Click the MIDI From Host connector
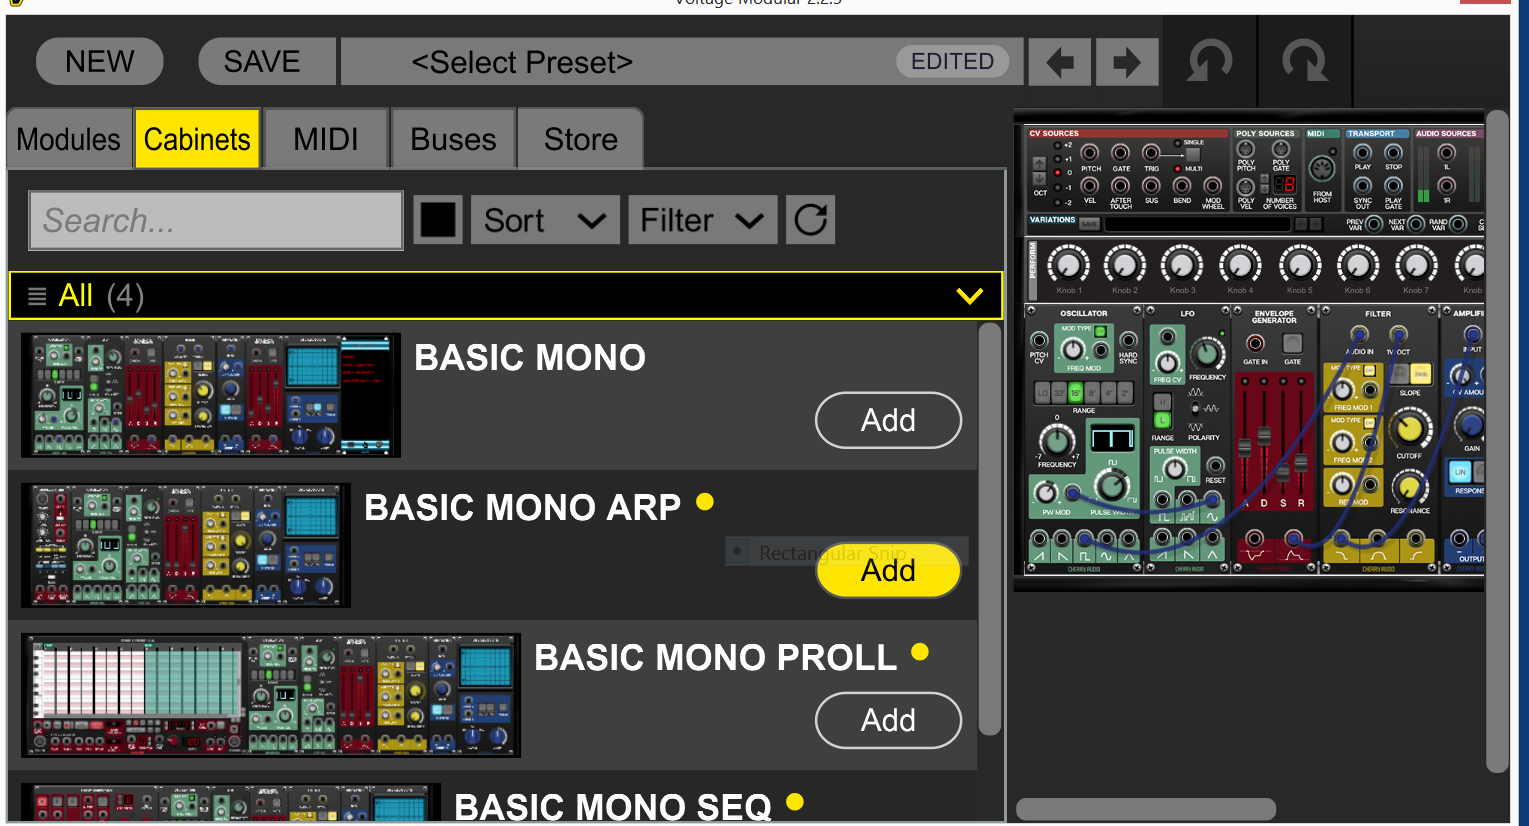 tap(1322, 168)
